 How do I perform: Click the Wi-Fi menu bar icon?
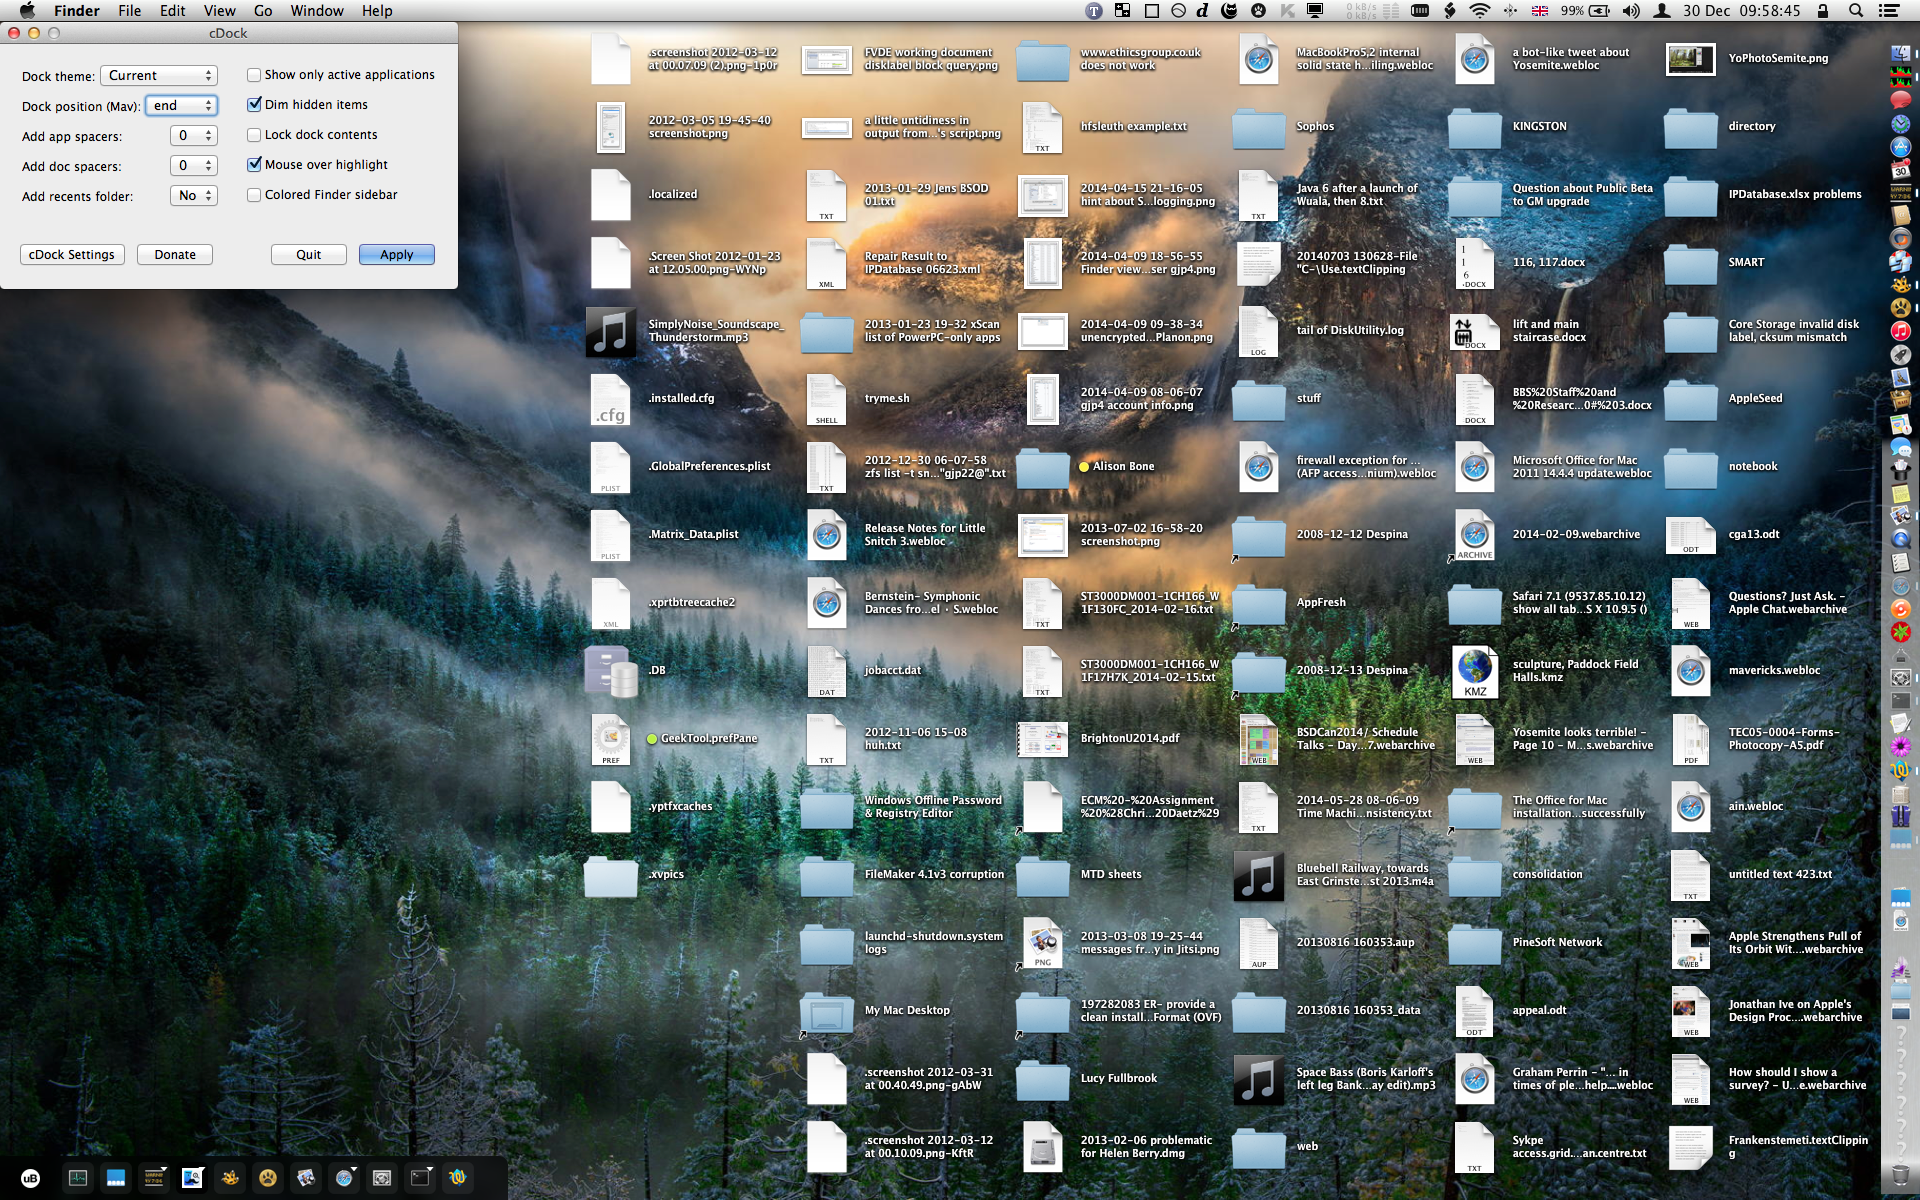tap(1479, 11)
